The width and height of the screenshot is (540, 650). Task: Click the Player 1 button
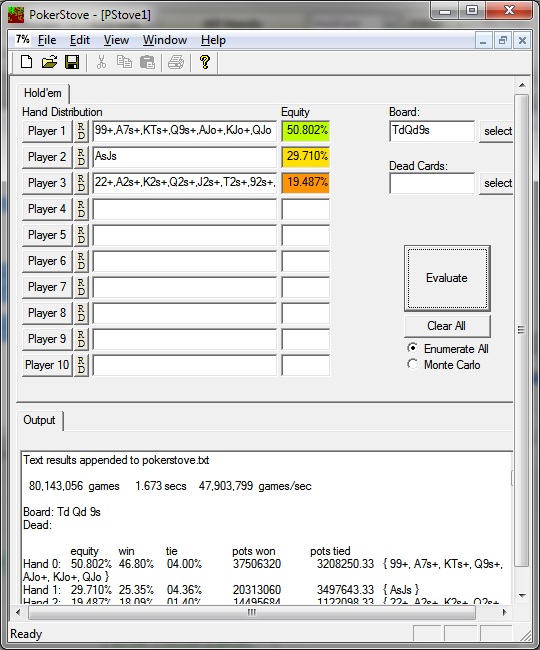point(47,131)
